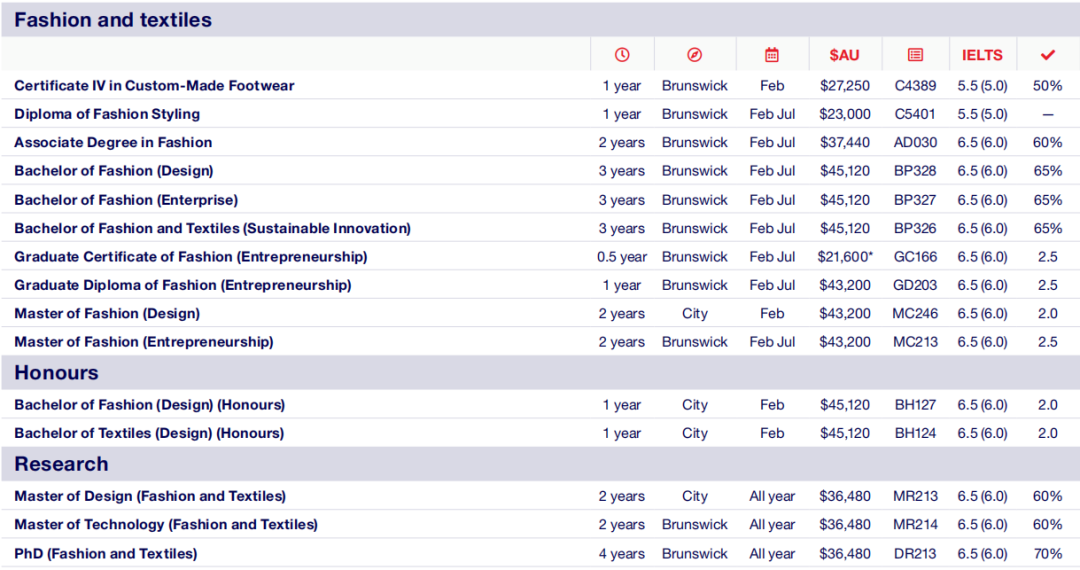The width and height of the screenshot is (1080, 570).
Task: Click the red checkmark entry requirement icon
Action: pos(1048,55)
